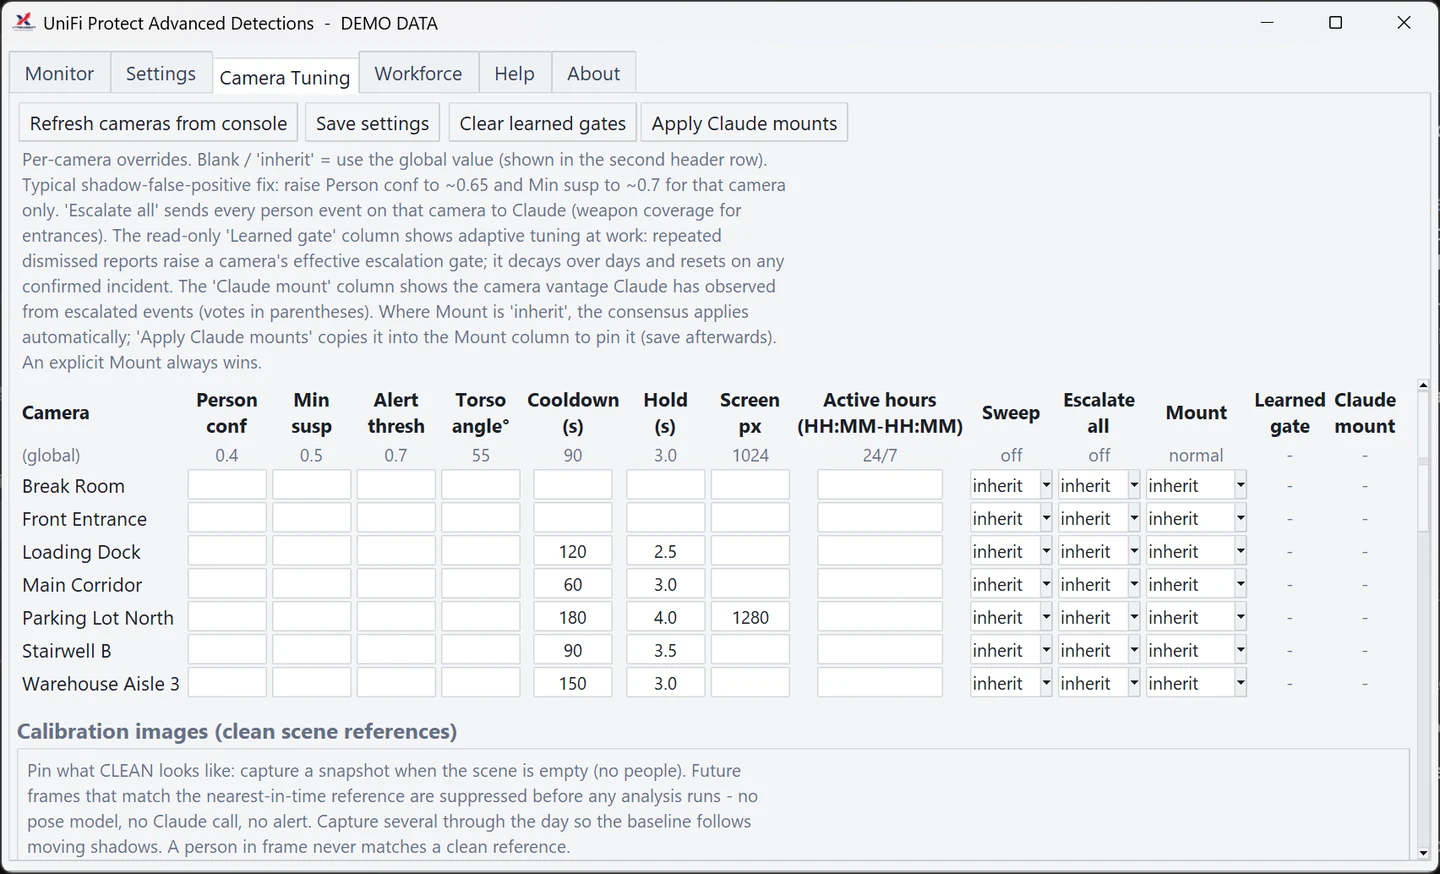Click the scrollbar up arrow
The image size is (1440, 874).
(x=1423, y=385)
